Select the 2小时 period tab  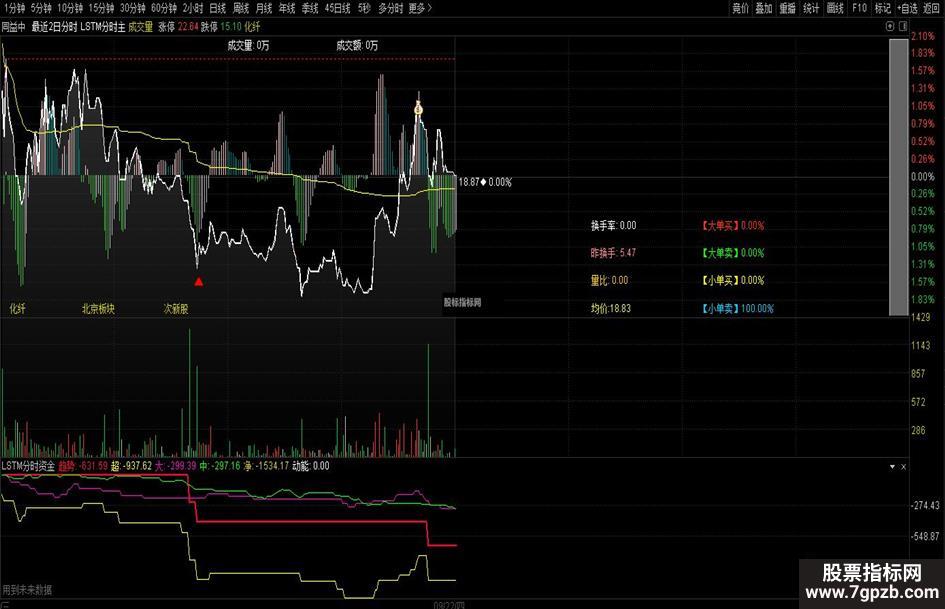(193, 8)
